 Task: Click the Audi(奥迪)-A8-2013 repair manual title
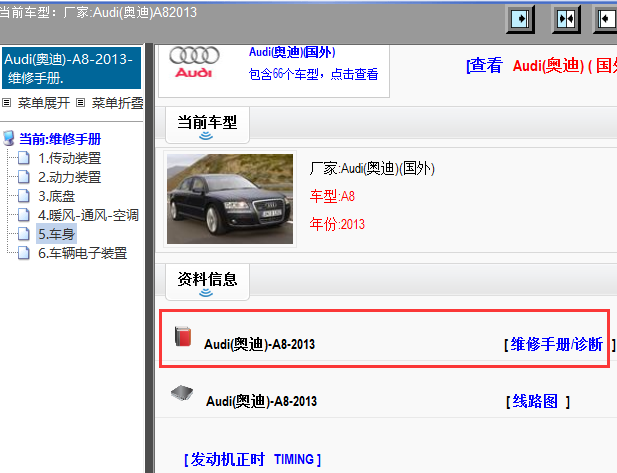tap(259, 344)
